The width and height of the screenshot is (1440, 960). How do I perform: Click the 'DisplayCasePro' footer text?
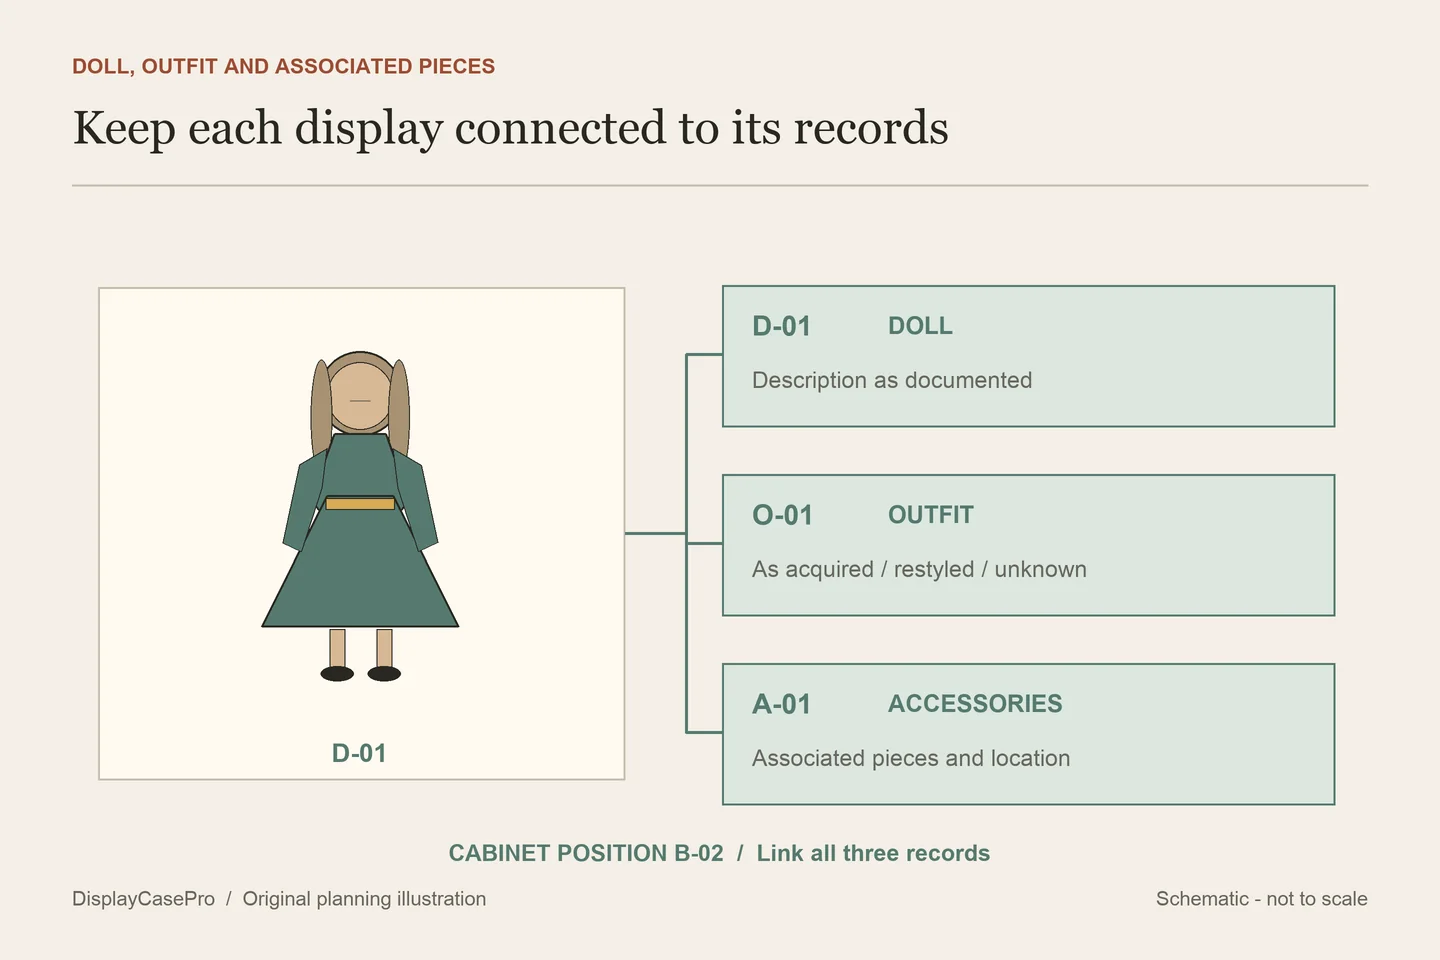[143, 899]
